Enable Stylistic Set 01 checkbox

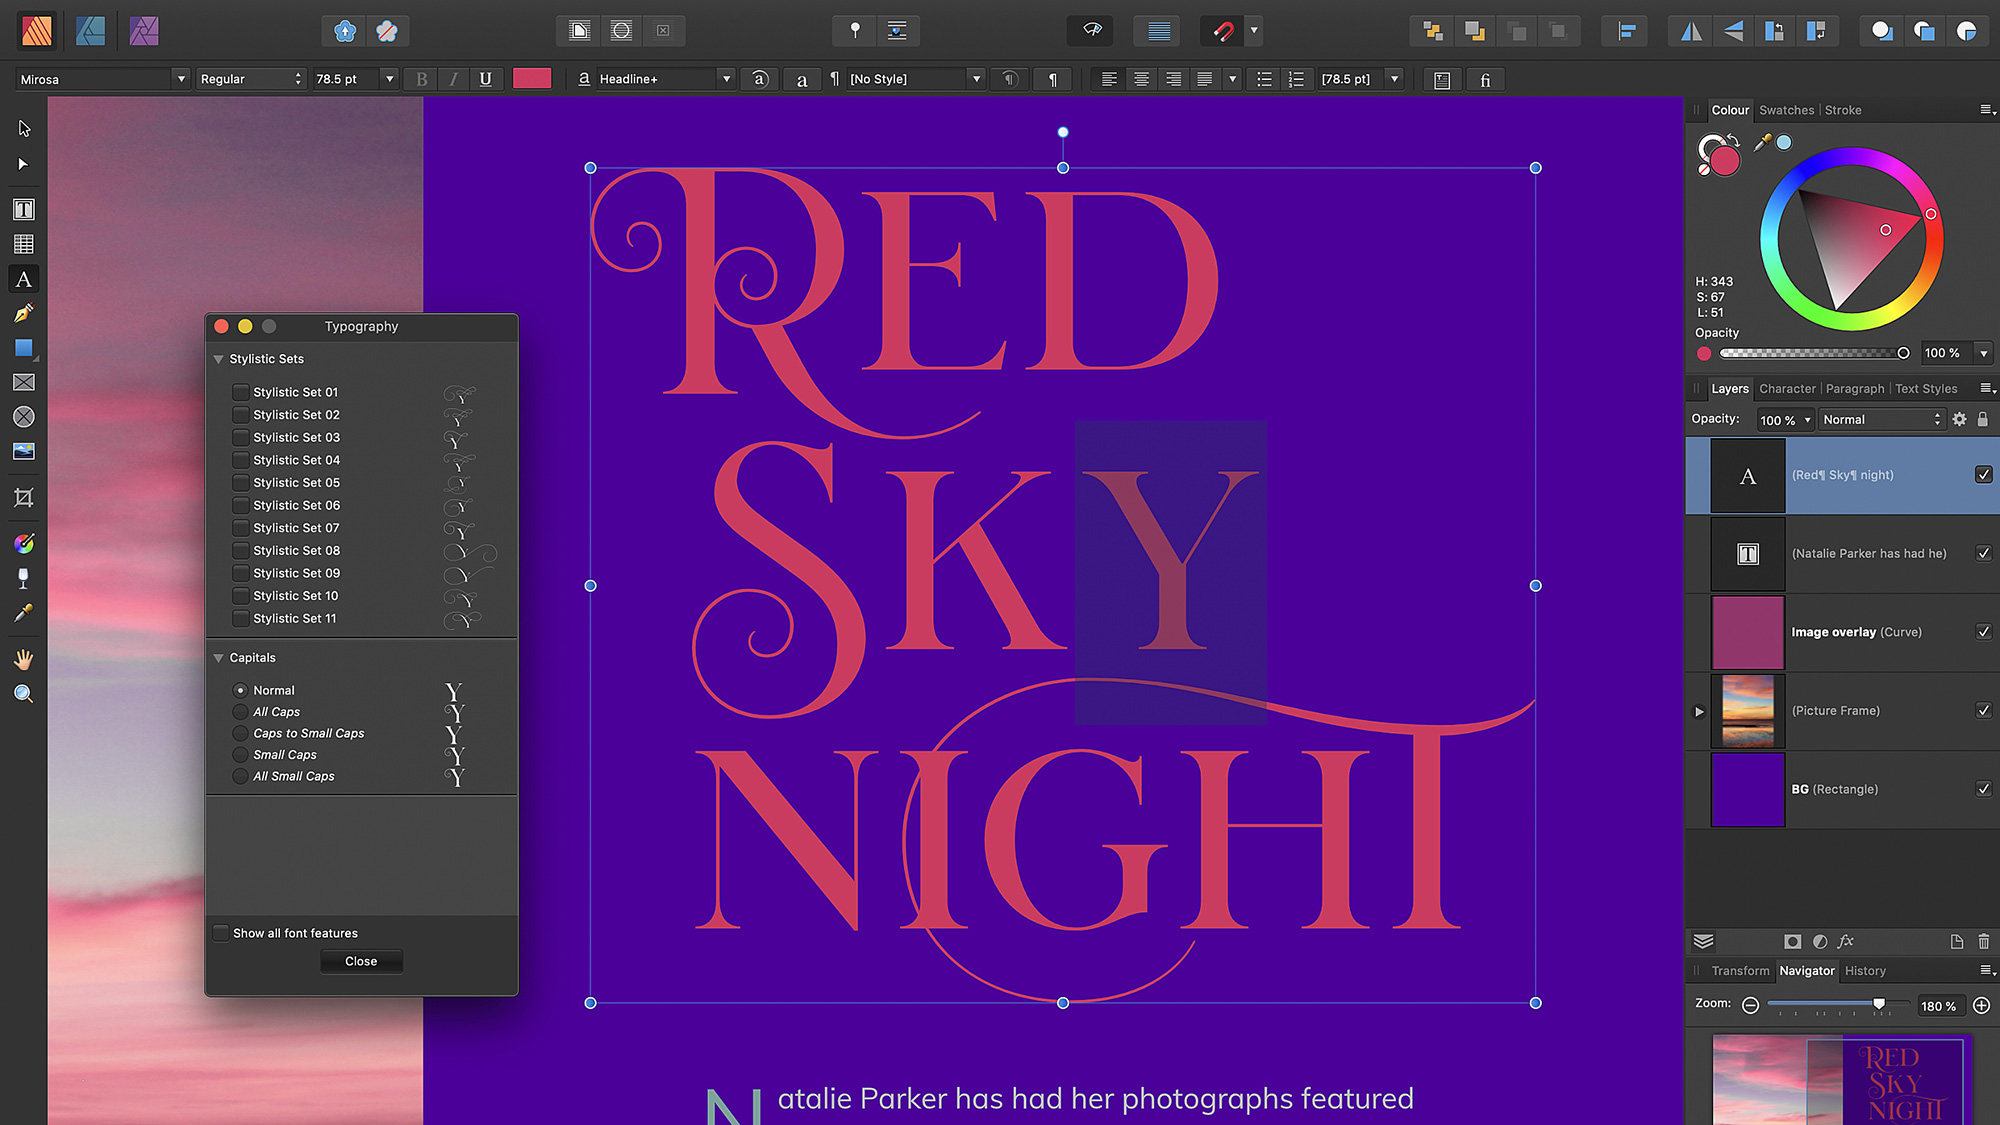[x=240, y=391]
